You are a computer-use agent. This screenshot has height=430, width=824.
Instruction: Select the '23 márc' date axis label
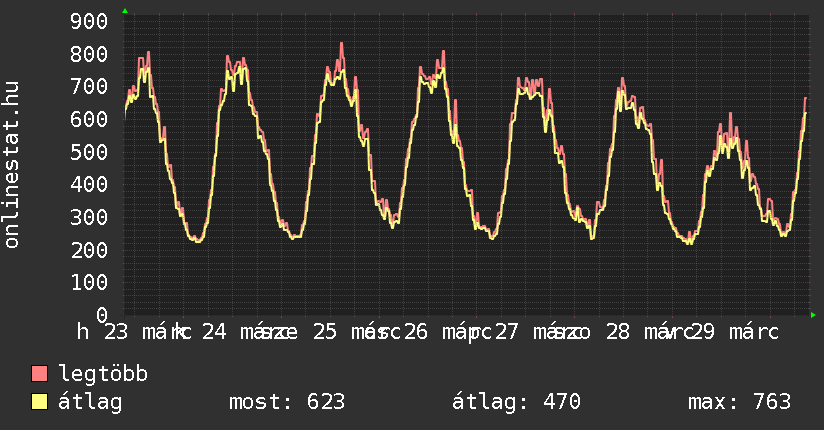point(140,332)
